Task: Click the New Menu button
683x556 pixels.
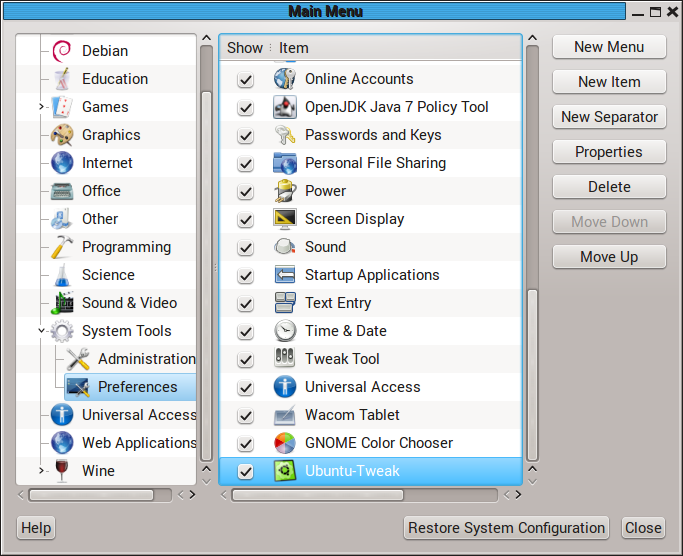Action: point(609,47)
